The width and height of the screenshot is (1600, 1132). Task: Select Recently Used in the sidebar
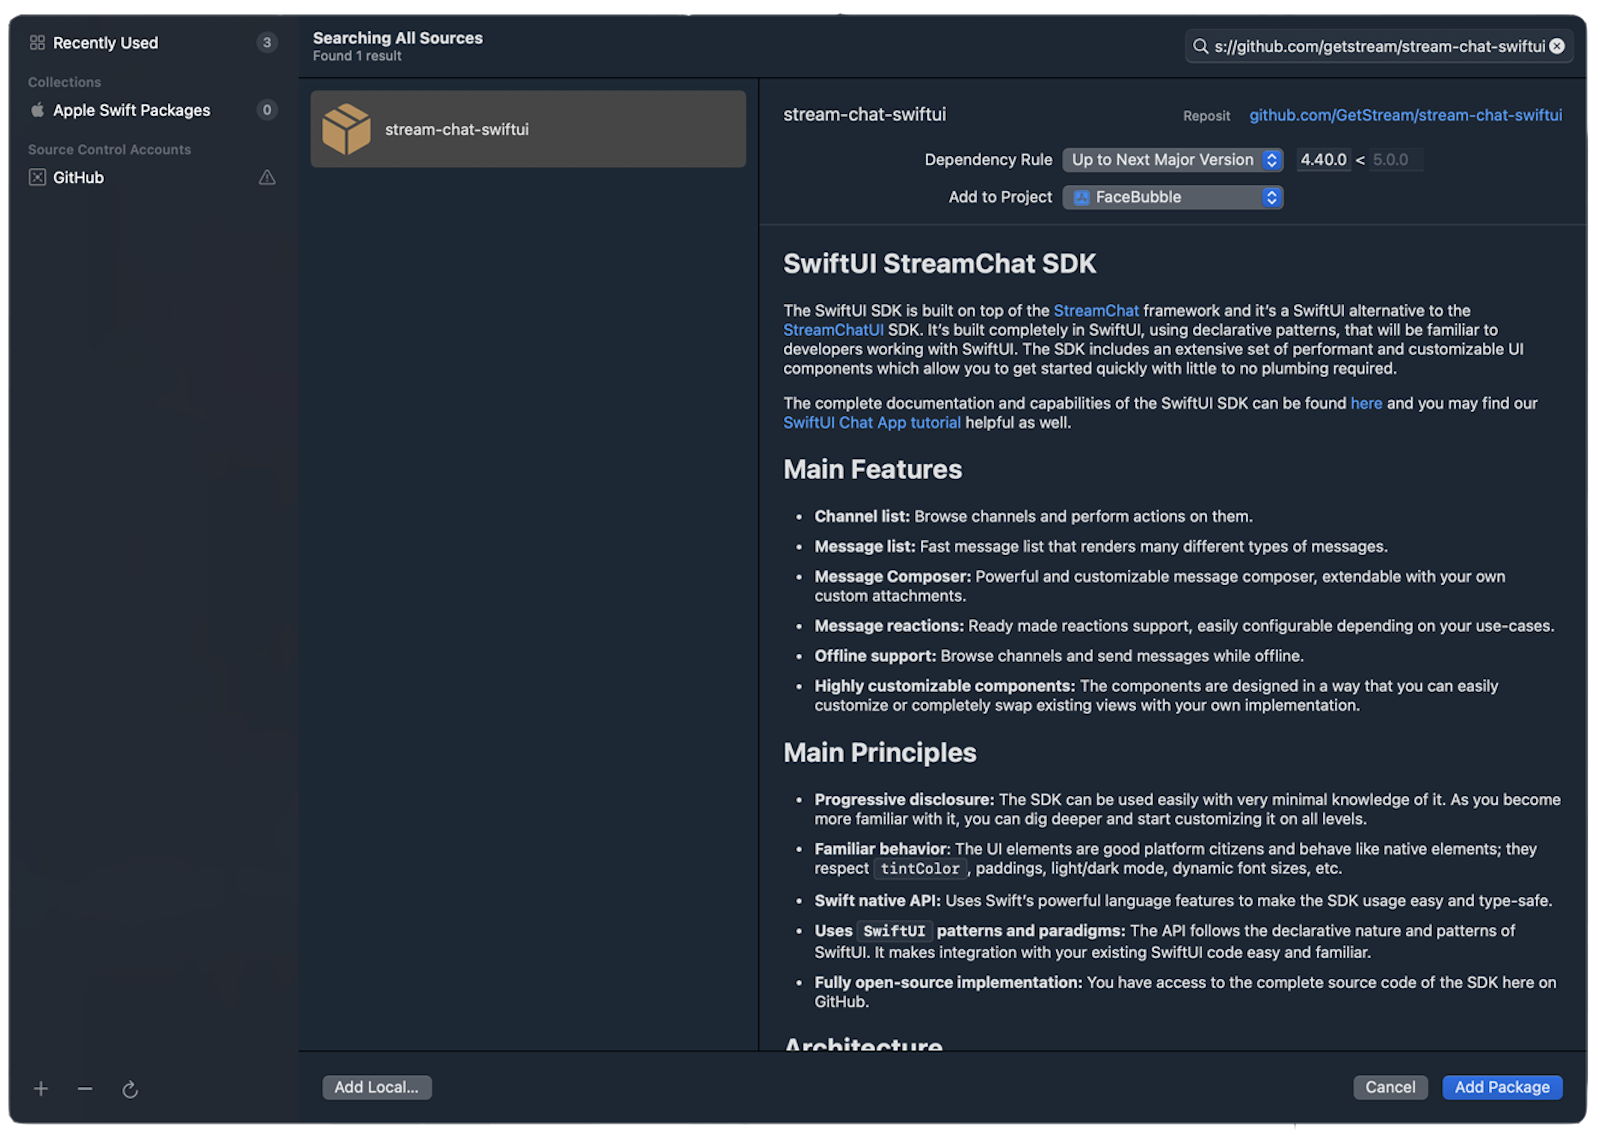pyautogui.click(x=105, y=43)
